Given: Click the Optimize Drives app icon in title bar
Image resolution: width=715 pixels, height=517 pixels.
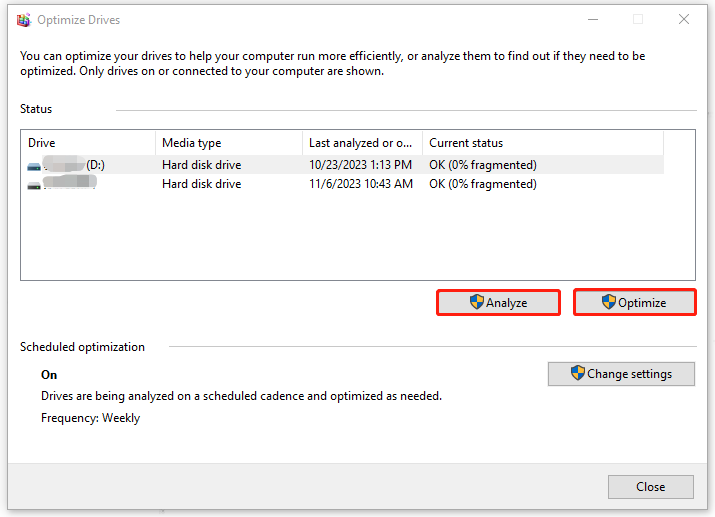Looking at the screenshot, I should click(x=23, y=19).
